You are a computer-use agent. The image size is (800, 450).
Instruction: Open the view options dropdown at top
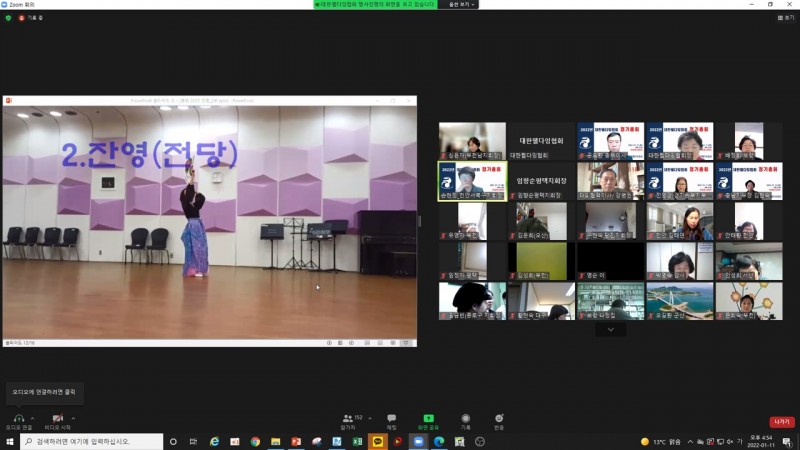click(461, 4)
